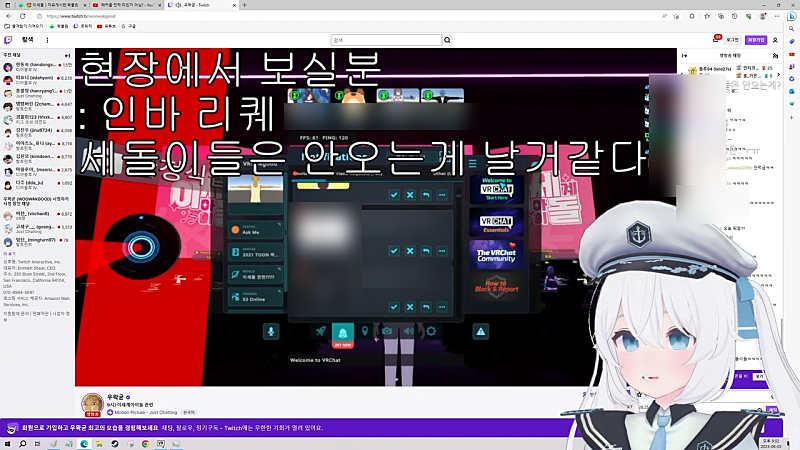Toggle the VRChat microphone mute button

tap(271, 332)
